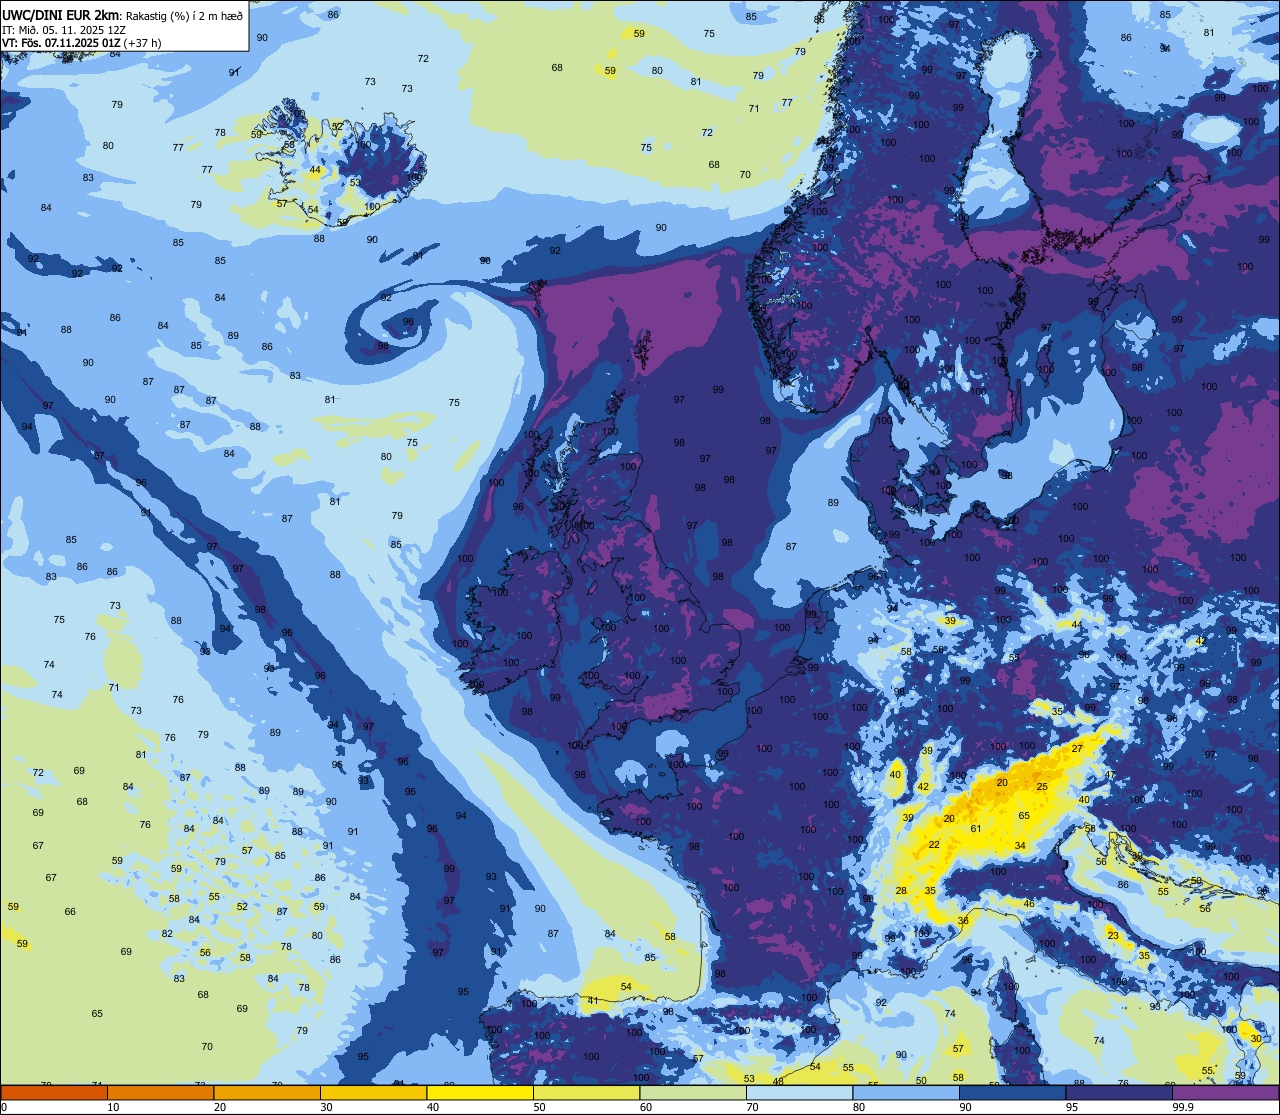
Task: Select the pale green 60–70 legend segment
Action: (693, 1092)
